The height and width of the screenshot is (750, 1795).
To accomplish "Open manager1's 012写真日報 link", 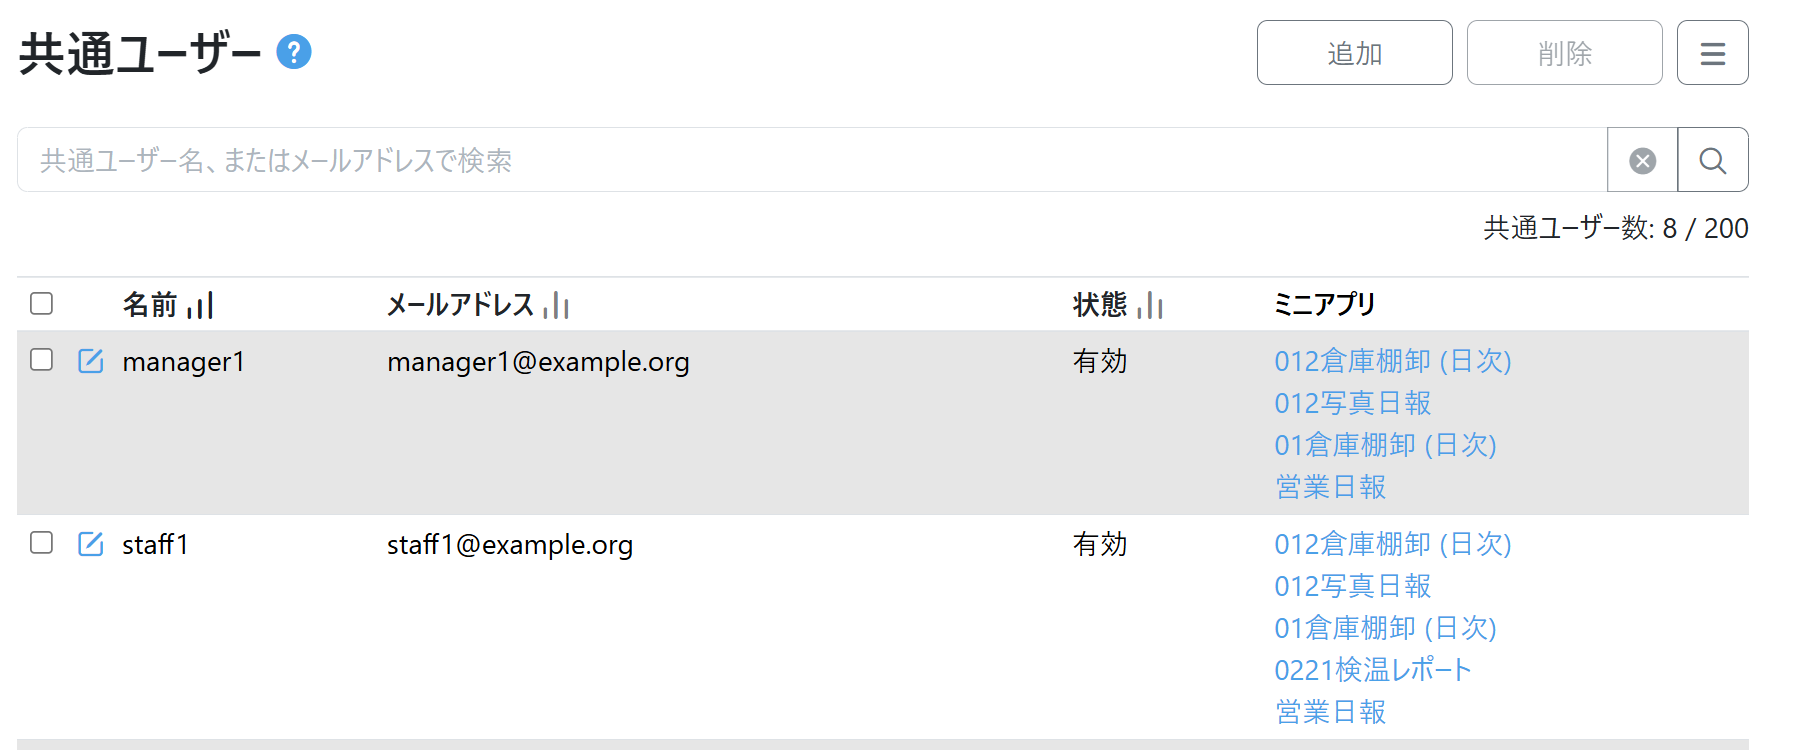I will (x=1352, y=403).
